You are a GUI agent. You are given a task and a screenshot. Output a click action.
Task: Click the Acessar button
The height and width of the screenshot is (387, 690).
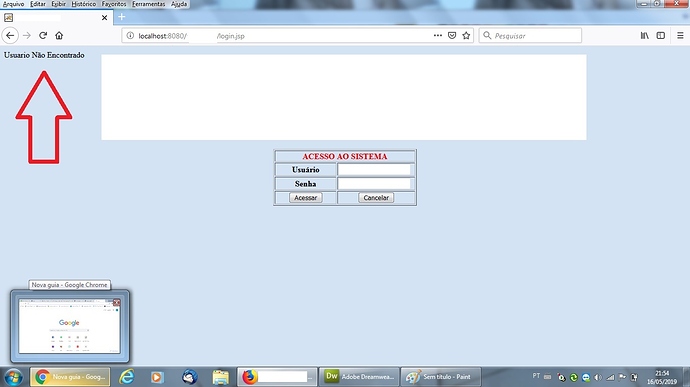click(x=306, y=198)
